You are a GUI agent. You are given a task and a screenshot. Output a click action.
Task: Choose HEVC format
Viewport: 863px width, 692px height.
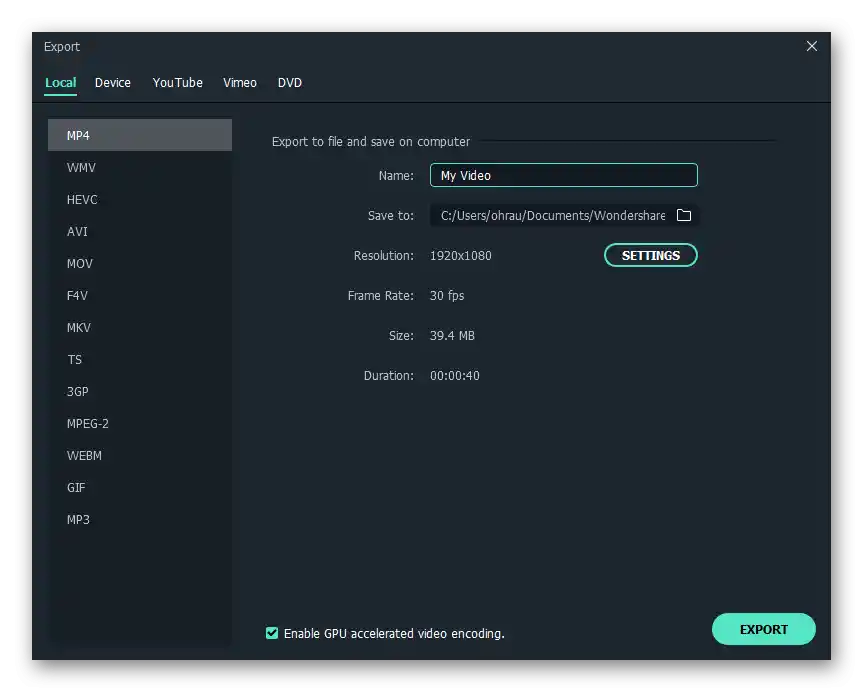pos(140,199)
